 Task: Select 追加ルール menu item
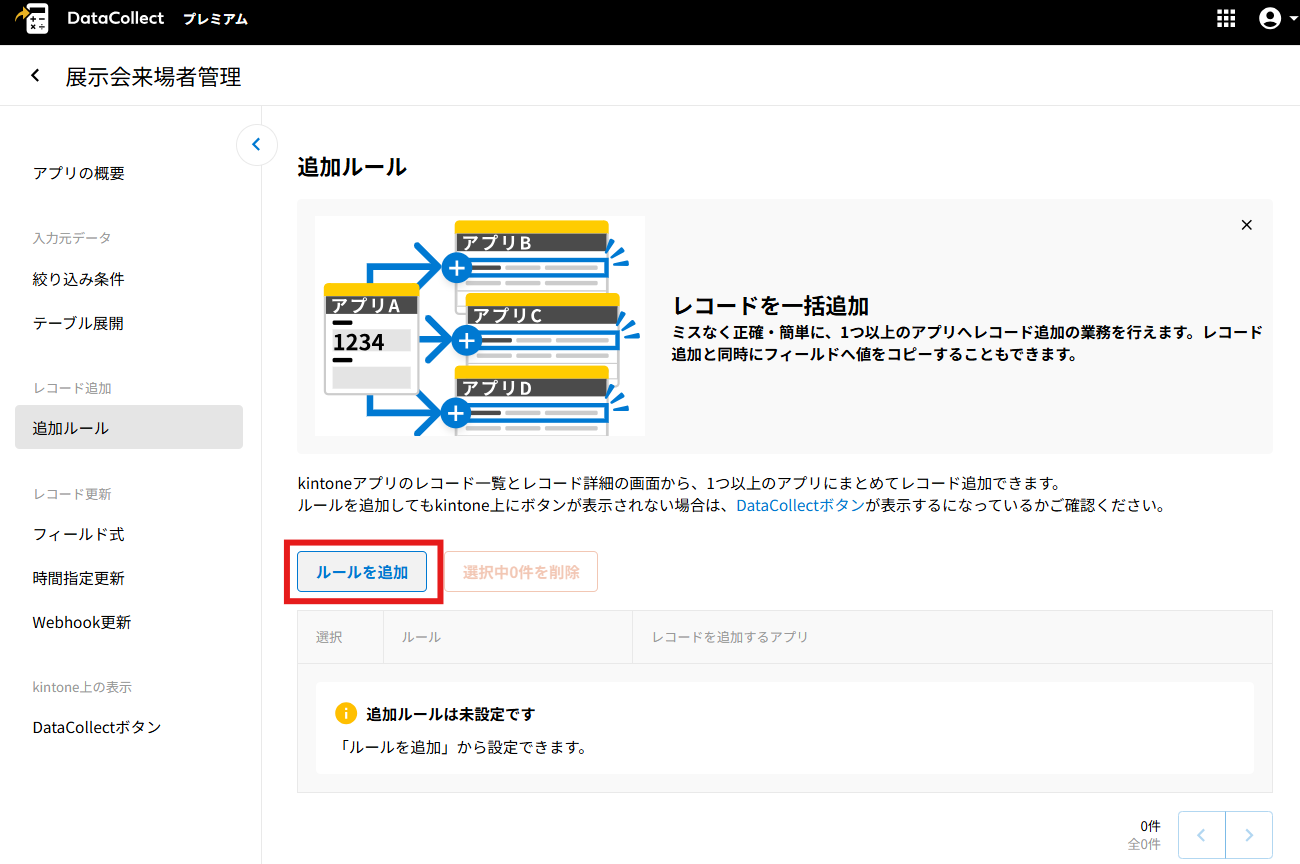pyautogui.click(x=129, y=427)
